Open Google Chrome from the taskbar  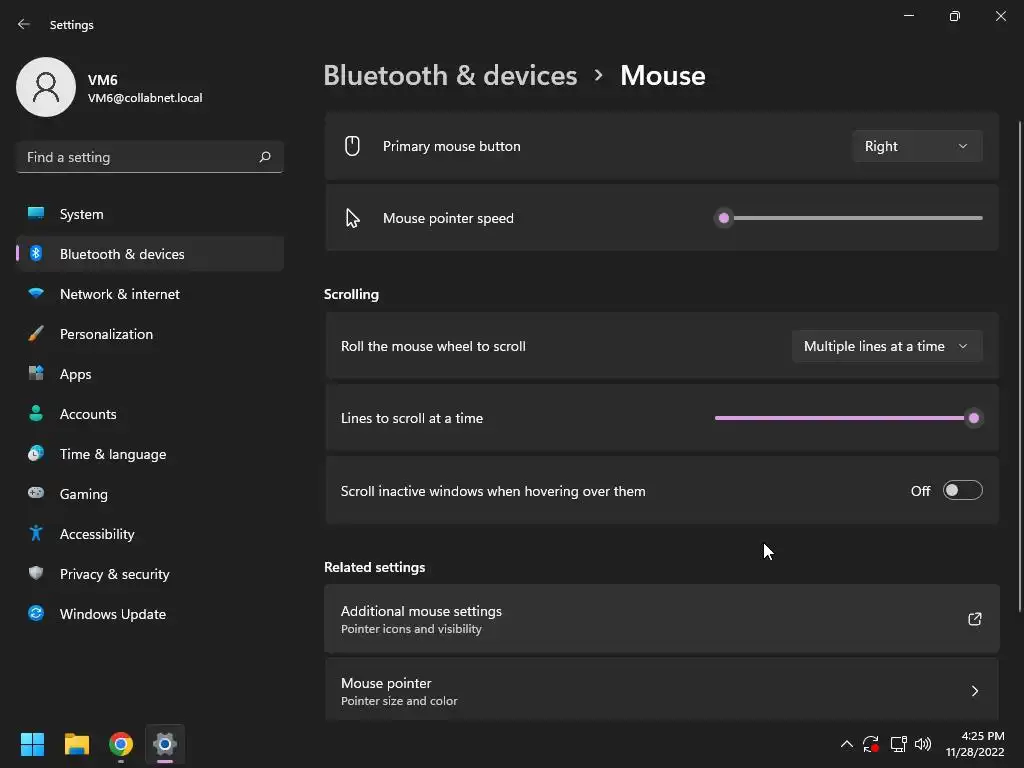(x=121, y=744)
